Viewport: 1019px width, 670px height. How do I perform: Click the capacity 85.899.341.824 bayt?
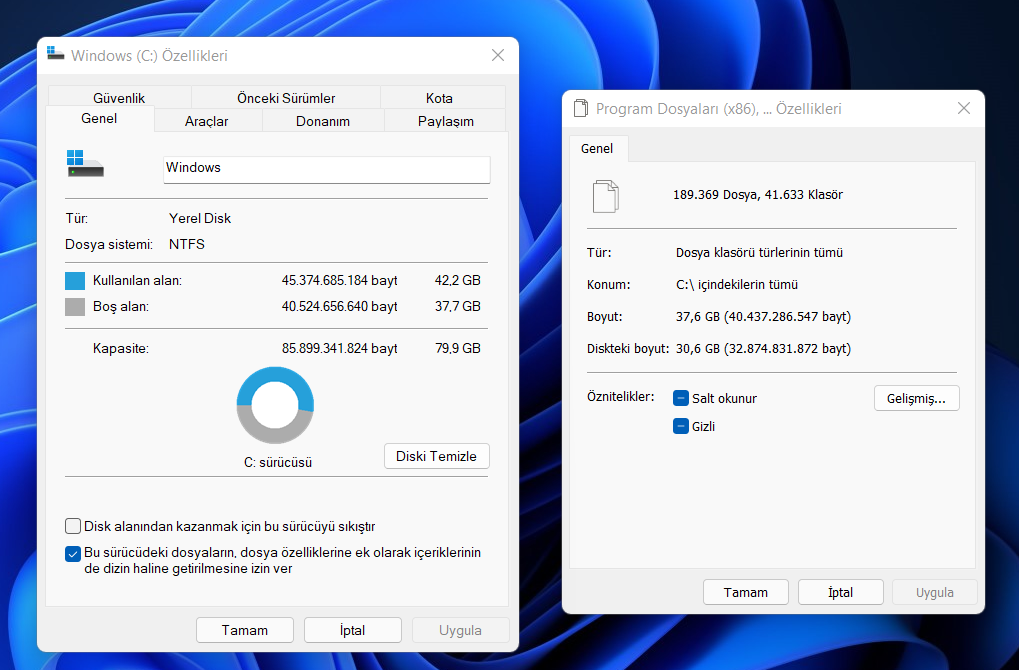[x=339, y=348]
